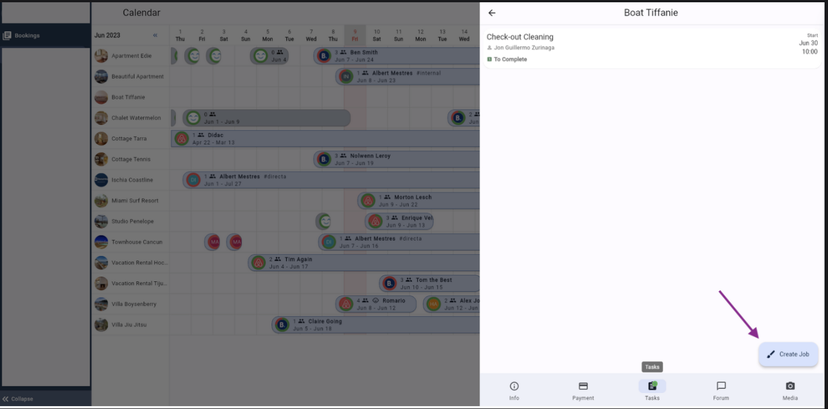828x409 pixels.
Task: Click the Airbnb icon on Didac booking
Action: click(182, 139)
